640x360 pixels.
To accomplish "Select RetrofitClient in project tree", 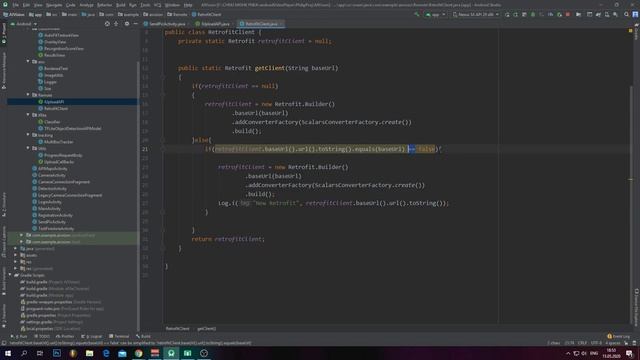I will click(56, 109).
